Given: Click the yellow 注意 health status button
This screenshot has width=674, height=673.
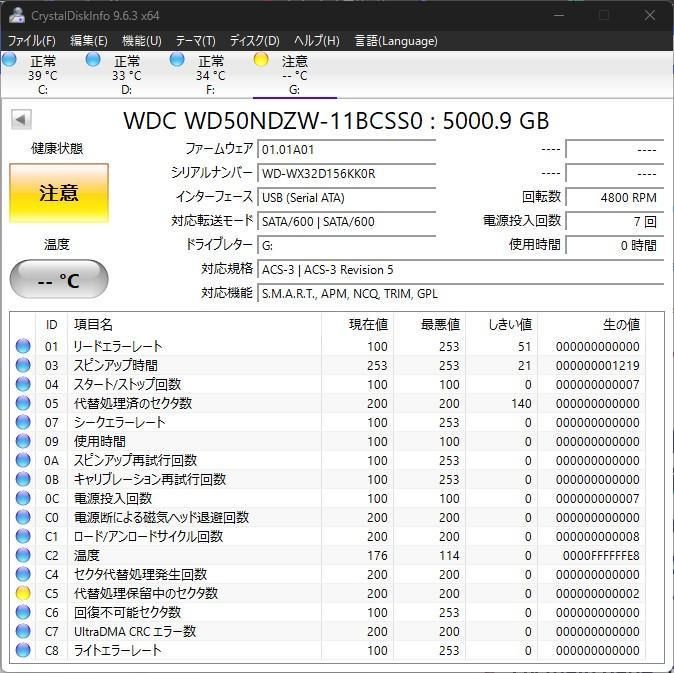Looking at the screenshot, I should point(59,193).
